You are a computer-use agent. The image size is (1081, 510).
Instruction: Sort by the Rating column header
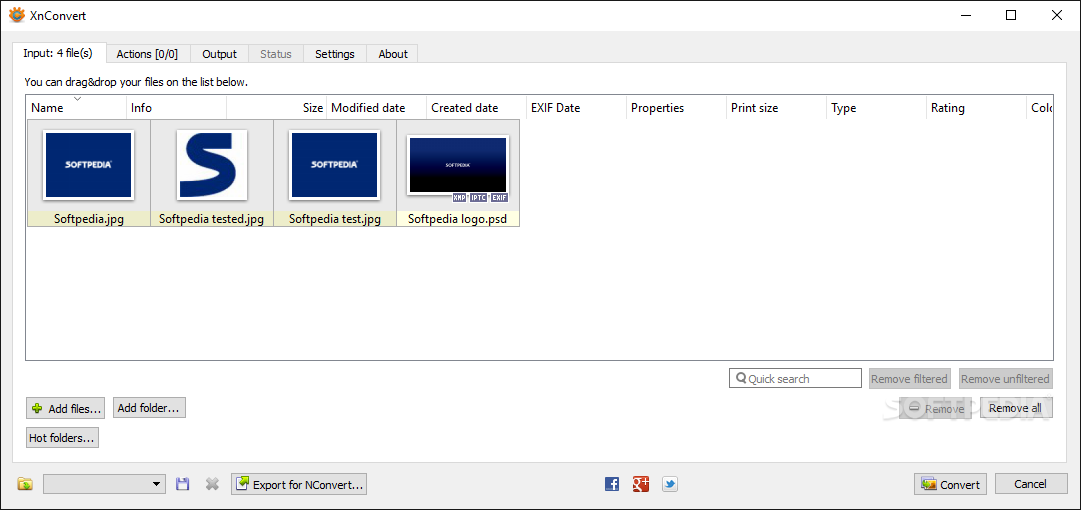(976, 108)
